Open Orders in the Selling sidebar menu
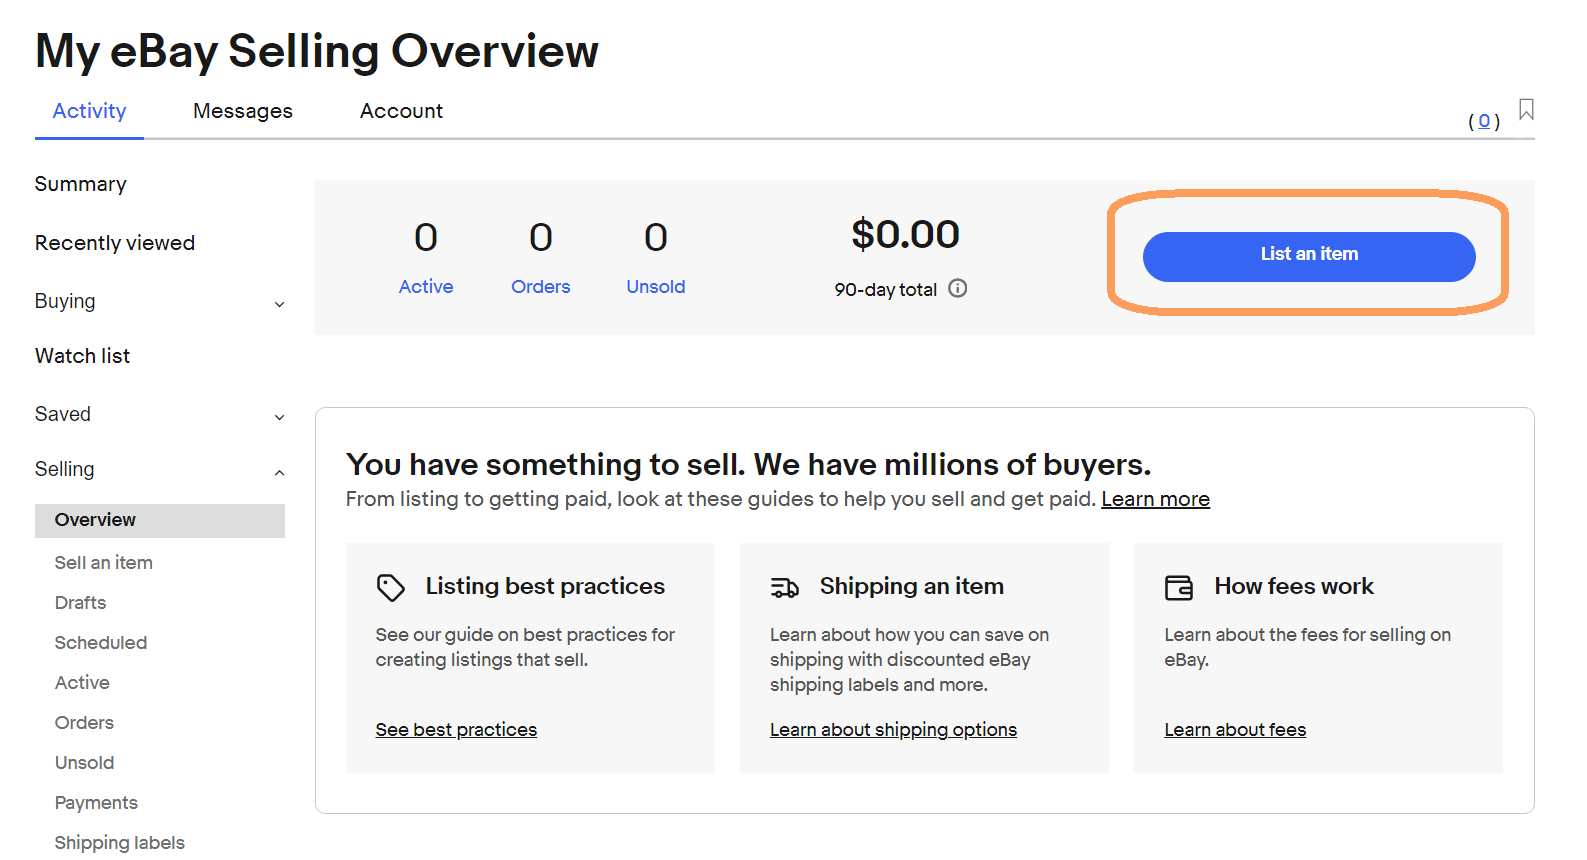This screenshot has width=1587, height=860. [84, 723]
